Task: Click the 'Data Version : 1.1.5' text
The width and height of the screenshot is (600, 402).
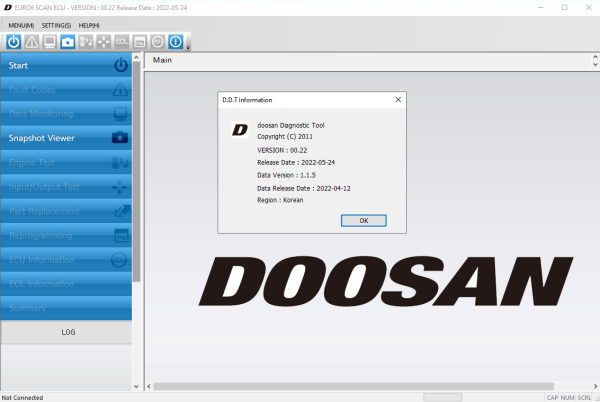Action: pos(286,175)
